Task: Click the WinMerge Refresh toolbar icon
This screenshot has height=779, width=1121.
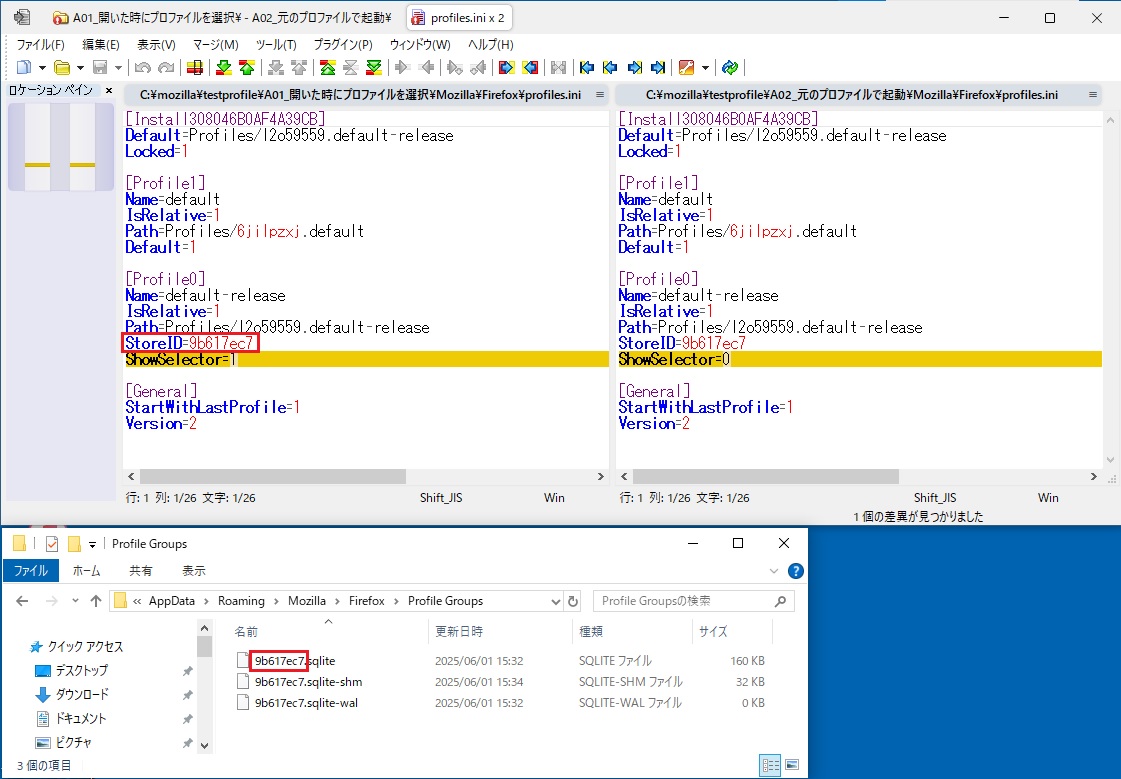Action: pos(730,68)
